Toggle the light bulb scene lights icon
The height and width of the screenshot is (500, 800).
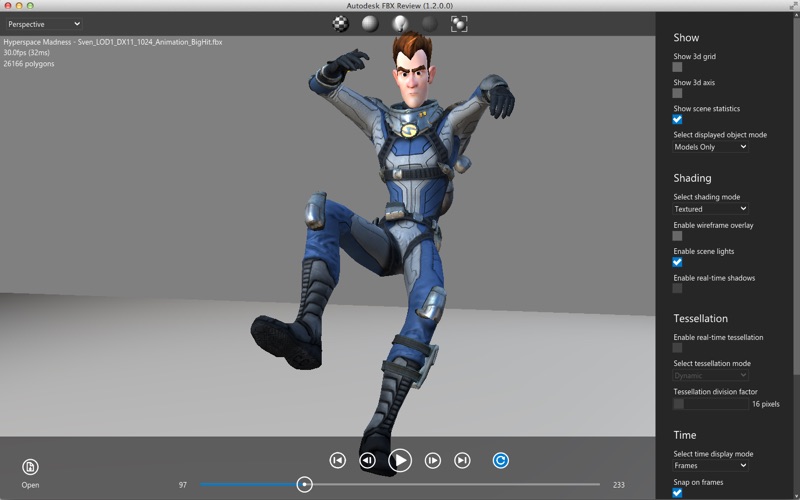coord(400,24)
